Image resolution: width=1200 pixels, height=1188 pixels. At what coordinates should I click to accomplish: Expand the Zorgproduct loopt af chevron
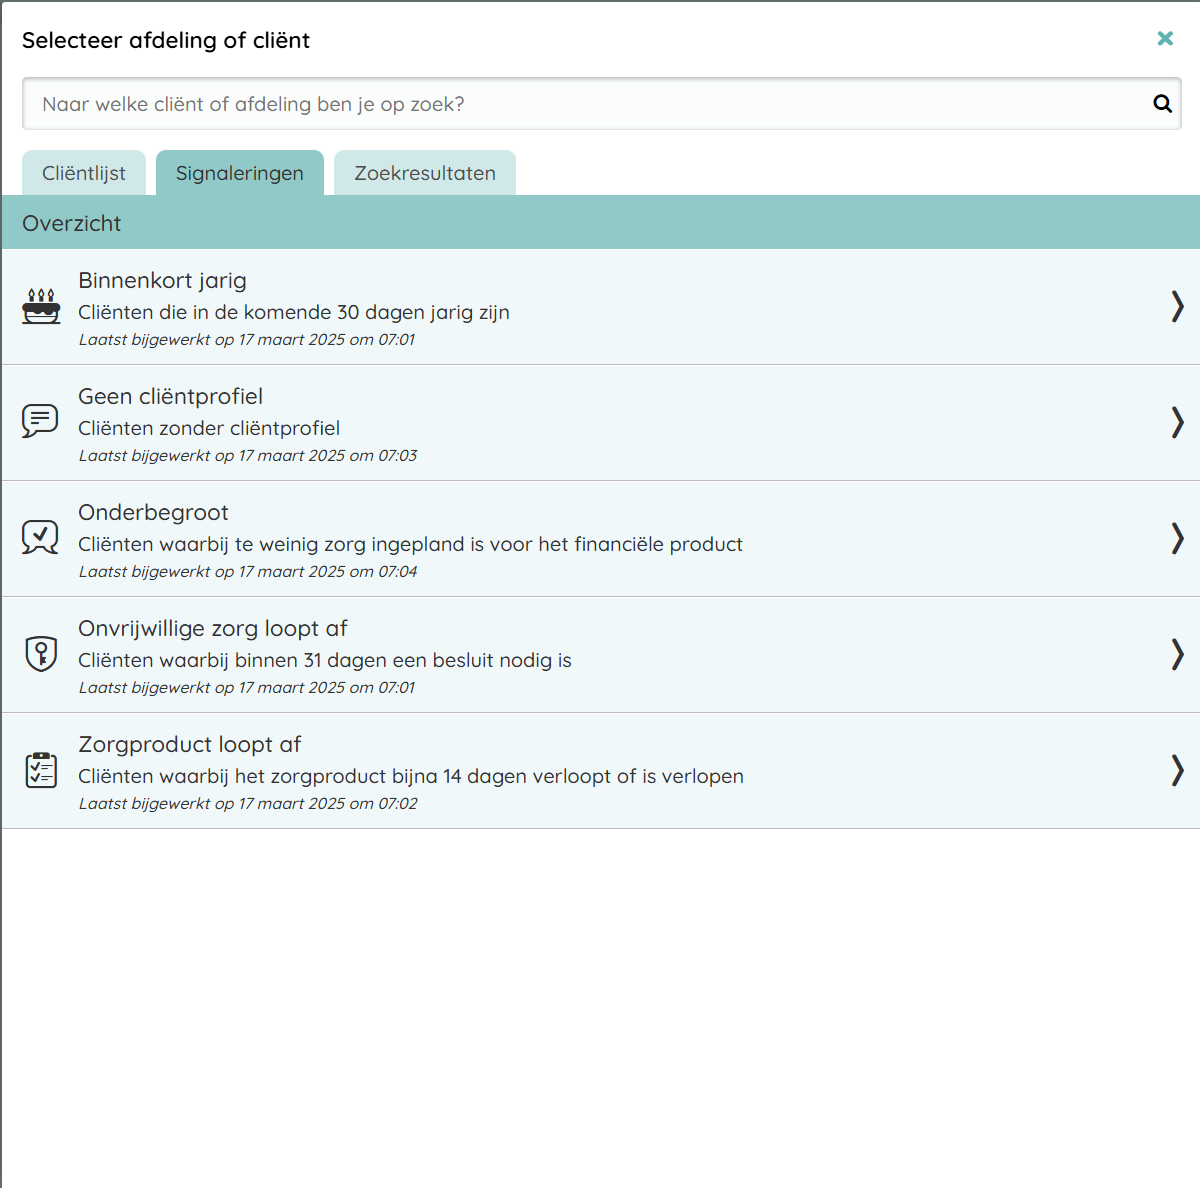click(x=1177, y=770)
